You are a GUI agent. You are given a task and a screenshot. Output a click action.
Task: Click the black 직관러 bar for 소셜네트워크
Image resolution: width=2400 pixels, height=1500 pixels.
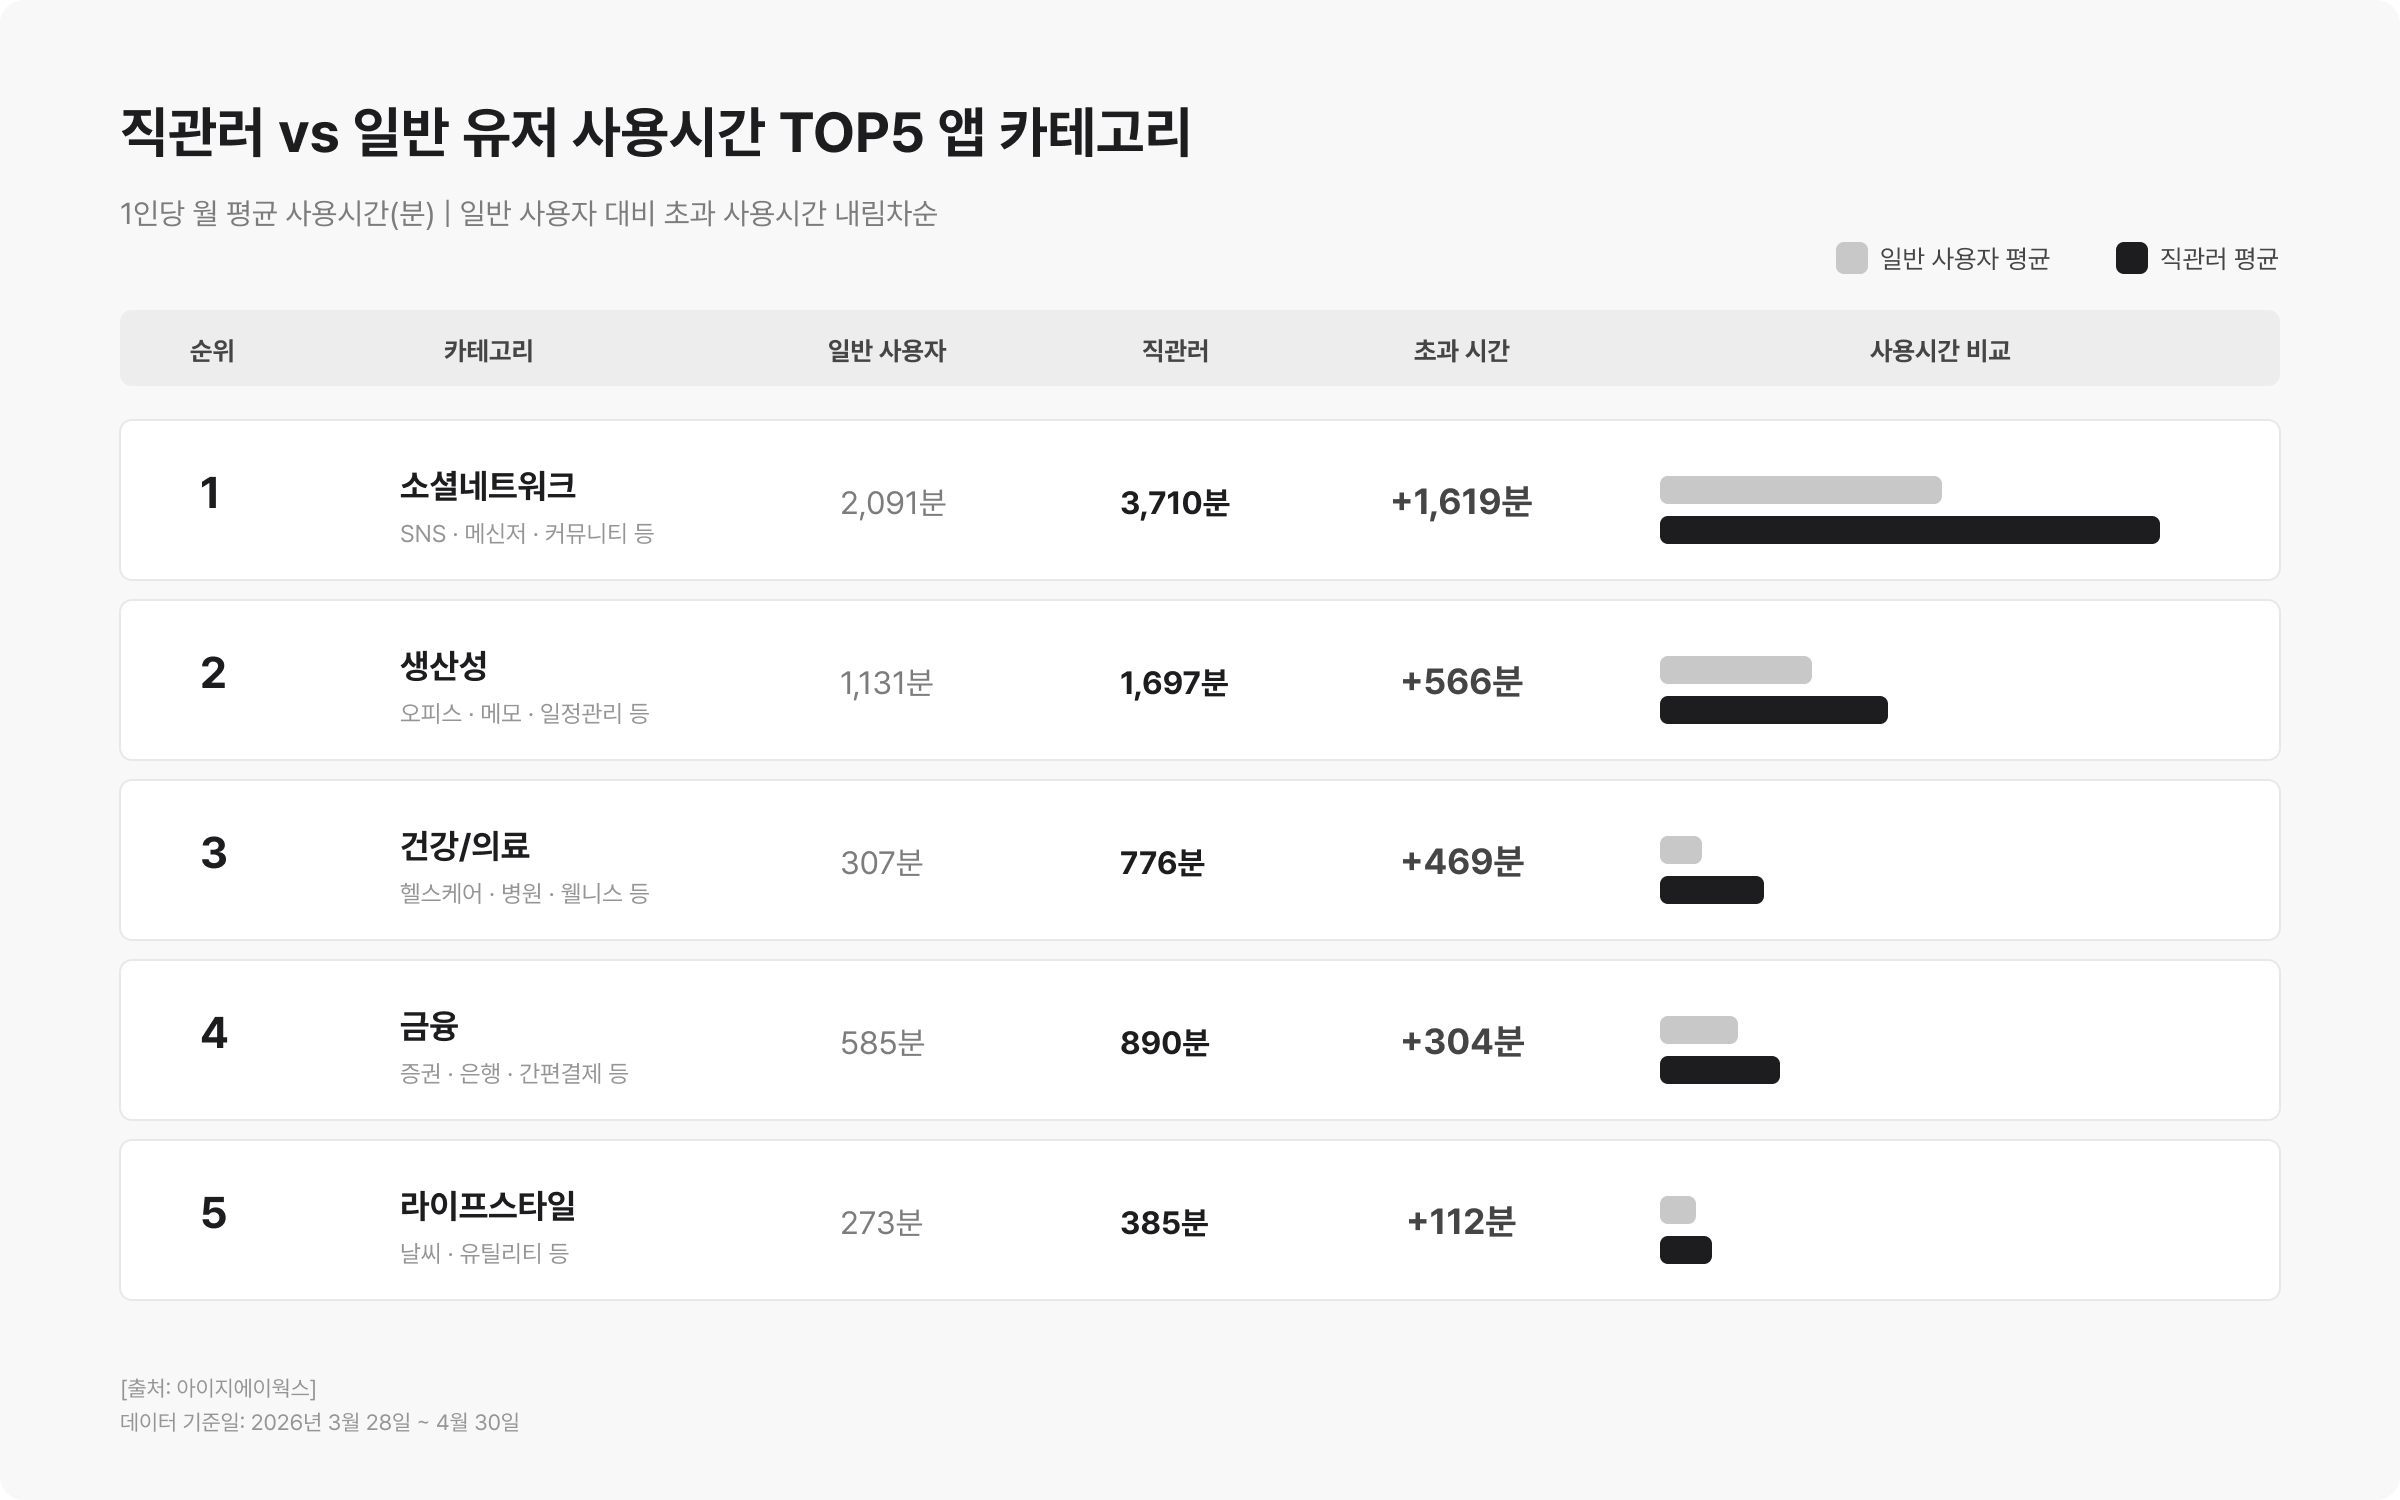(1910, 530)
